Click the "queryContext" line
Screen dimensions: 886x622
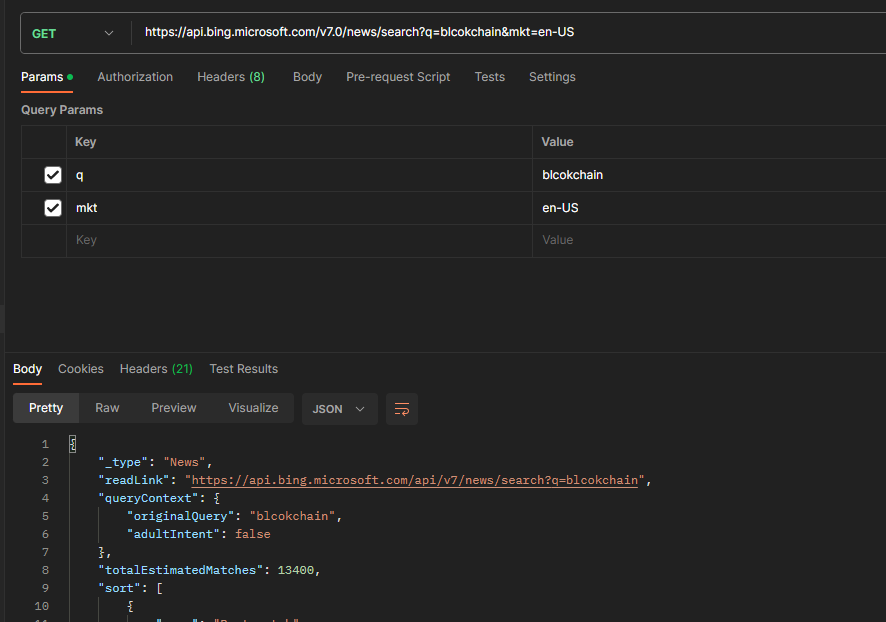(159, 498)
